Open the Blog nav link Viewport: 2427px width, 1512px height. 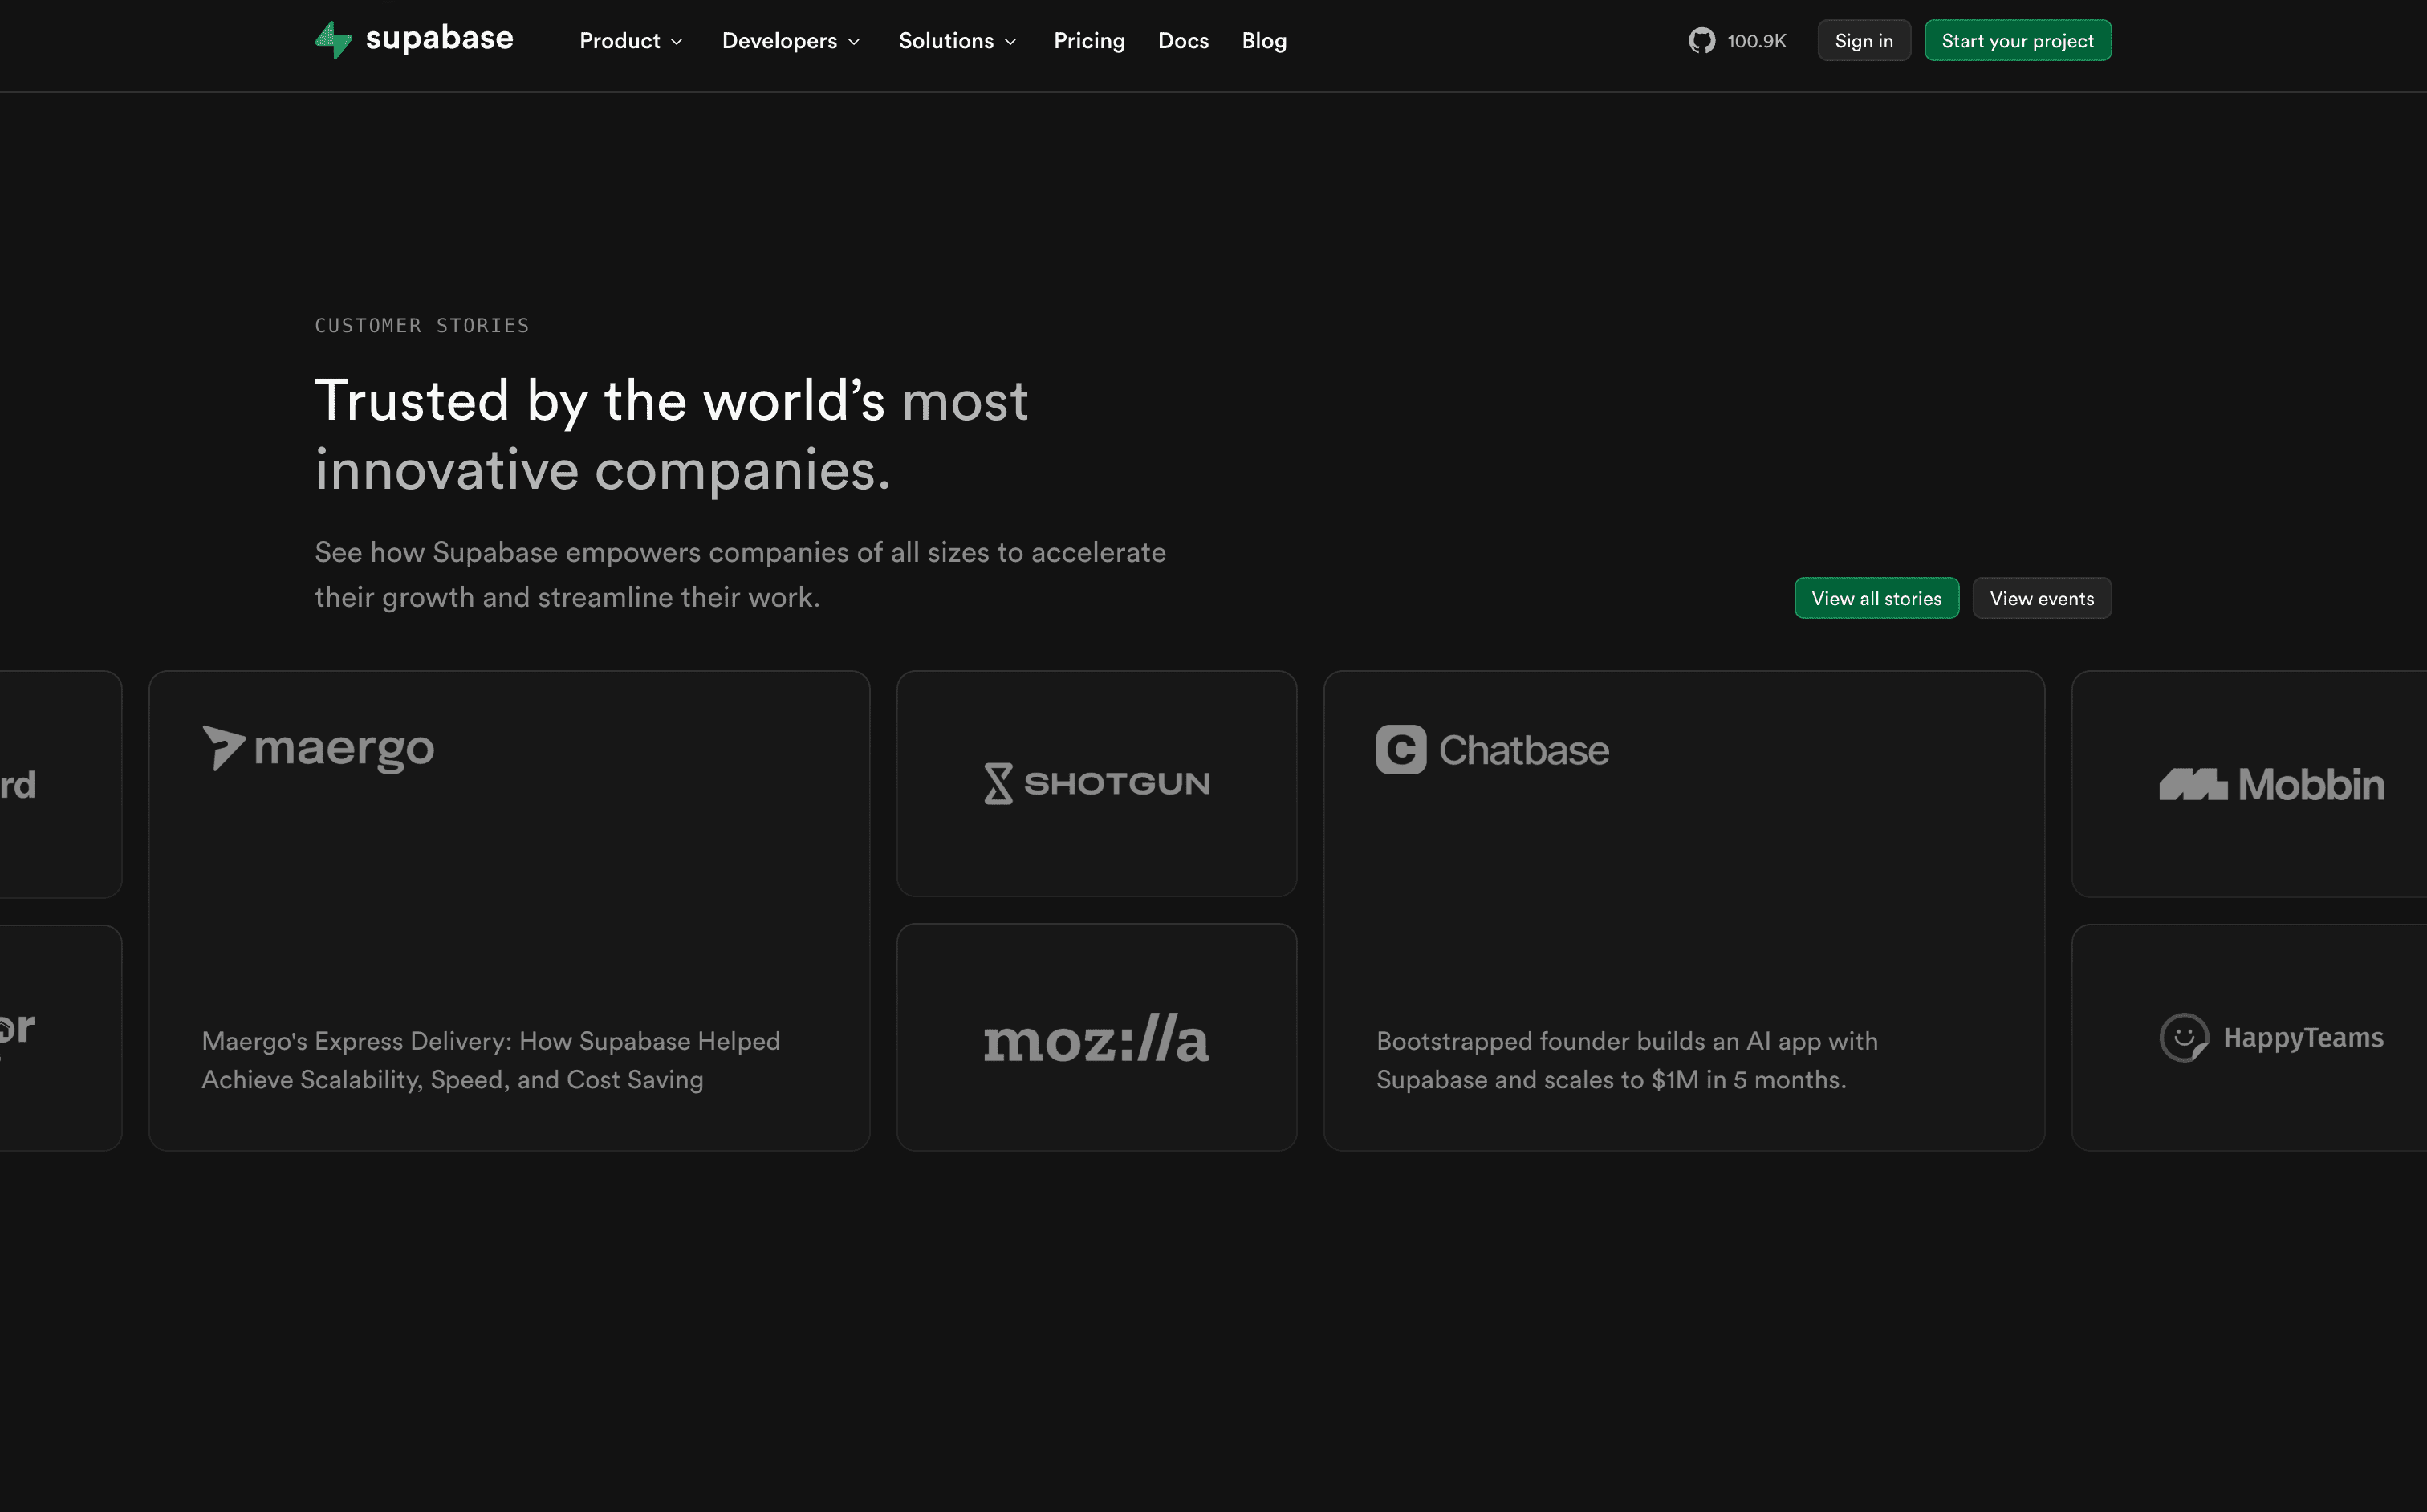[1264, 41]
